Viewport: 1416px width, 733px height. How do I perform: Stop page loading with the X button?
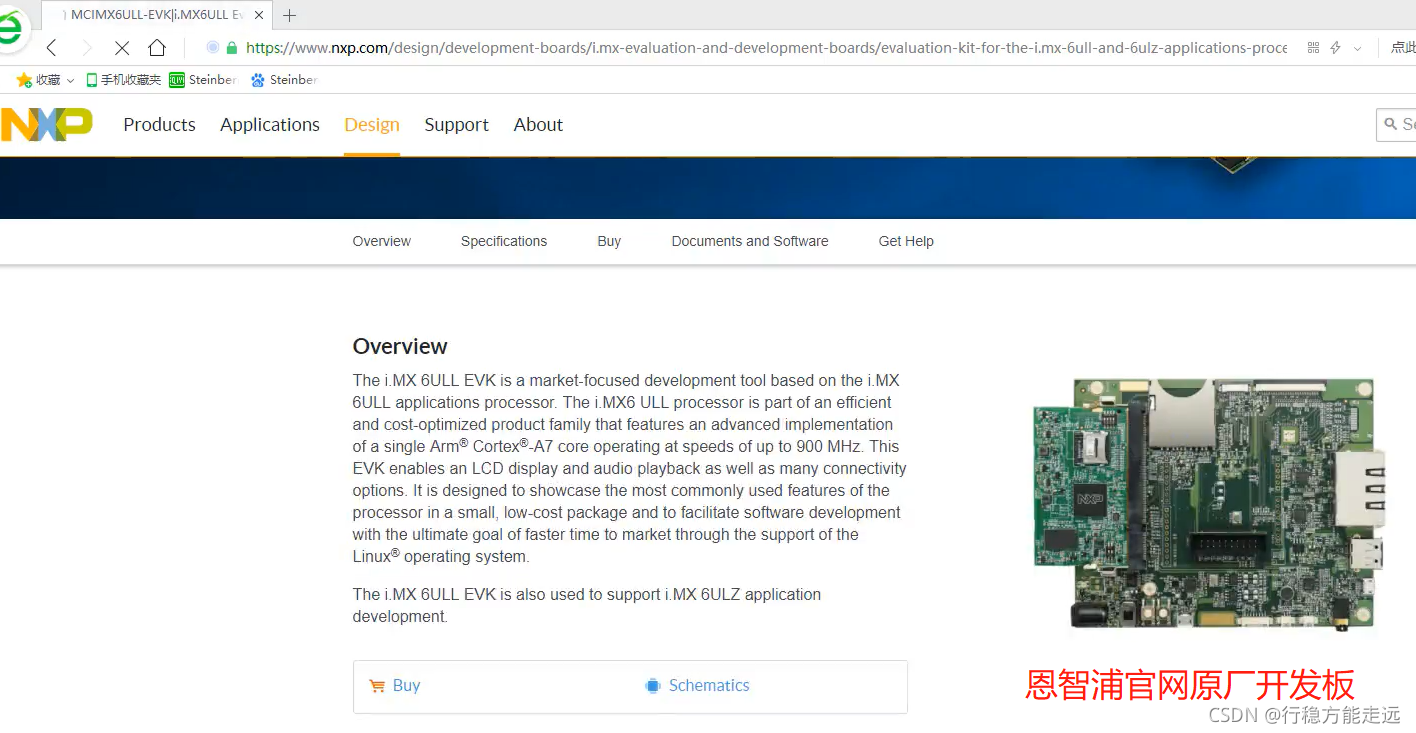click(x=121, y=47)
